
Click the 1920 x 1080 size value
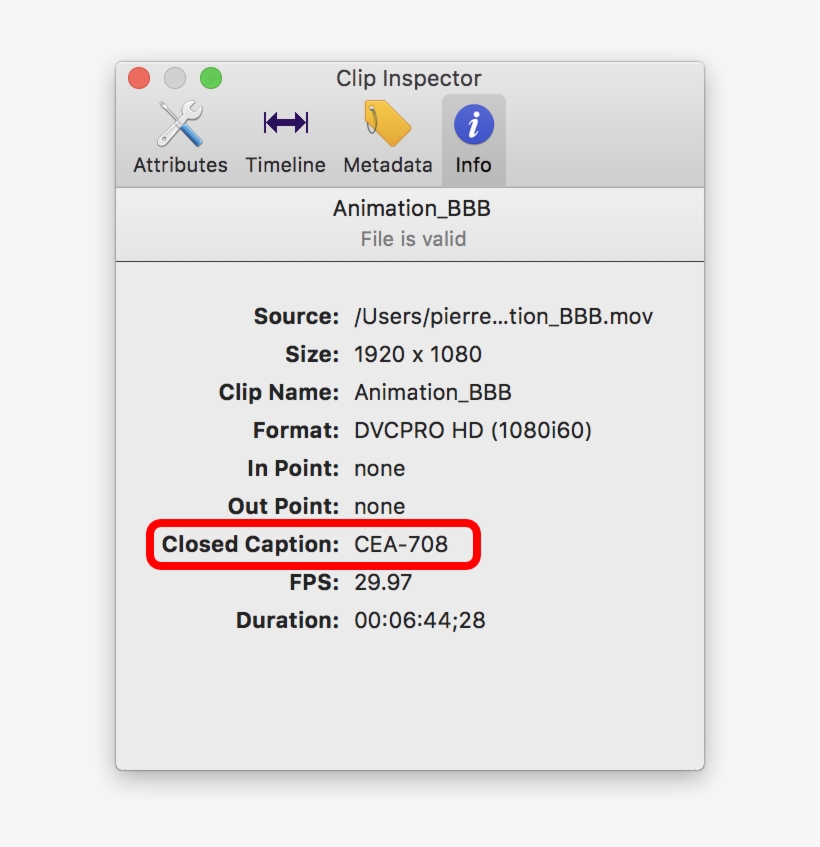(x=418, y=355)
